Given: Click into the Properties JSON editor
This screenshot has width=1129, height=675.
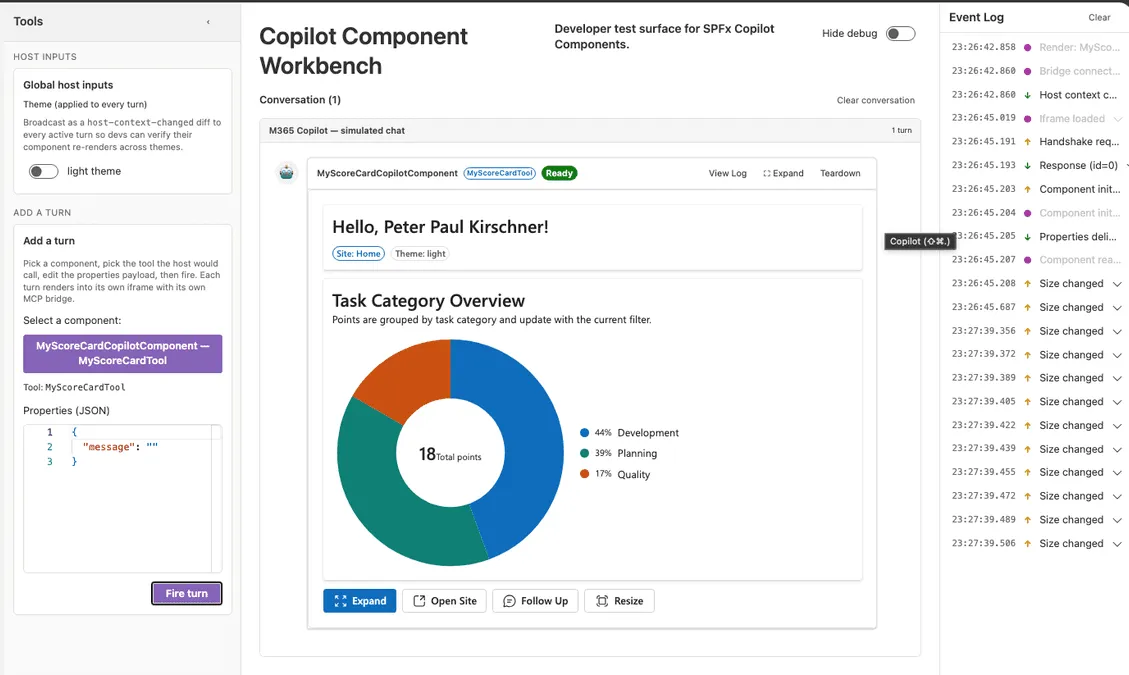Looking at the screenshot, I should 122,499.
